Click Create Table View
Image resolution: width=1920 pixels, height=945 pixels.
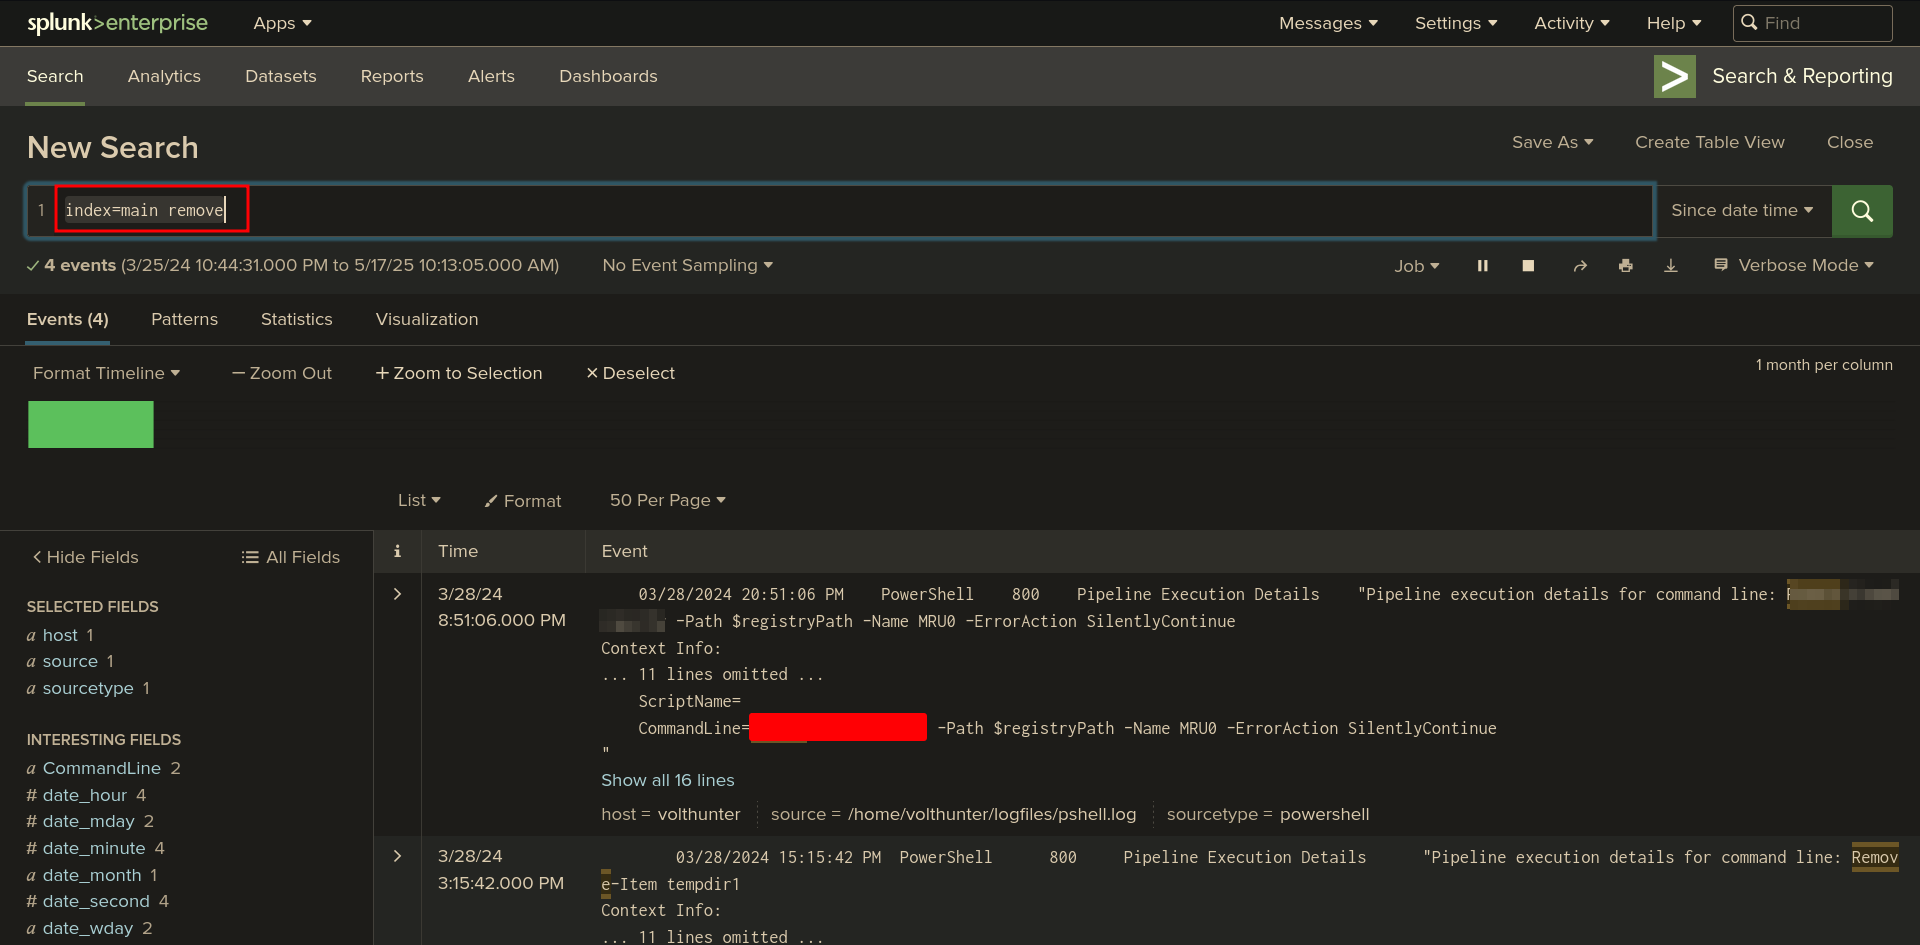click(x=1709, y=142)
